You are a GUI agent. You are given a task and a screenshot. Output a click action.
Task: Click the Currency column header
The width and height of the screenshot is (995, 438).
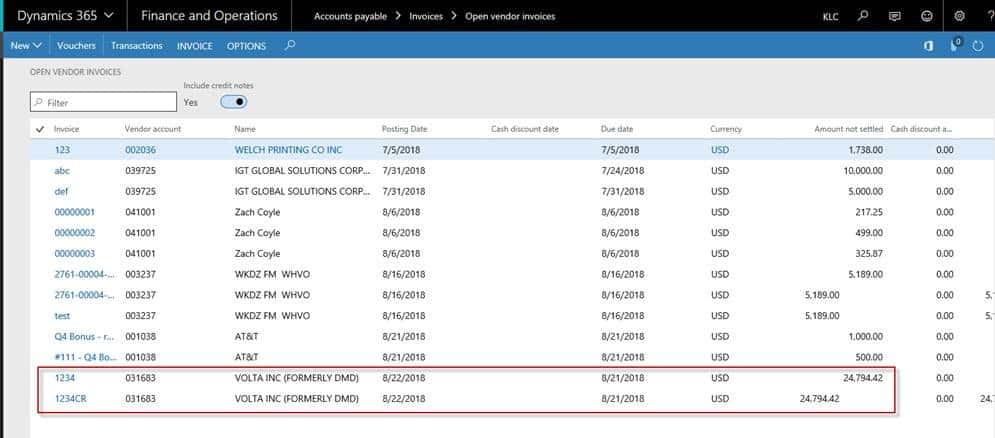(726, 129)
